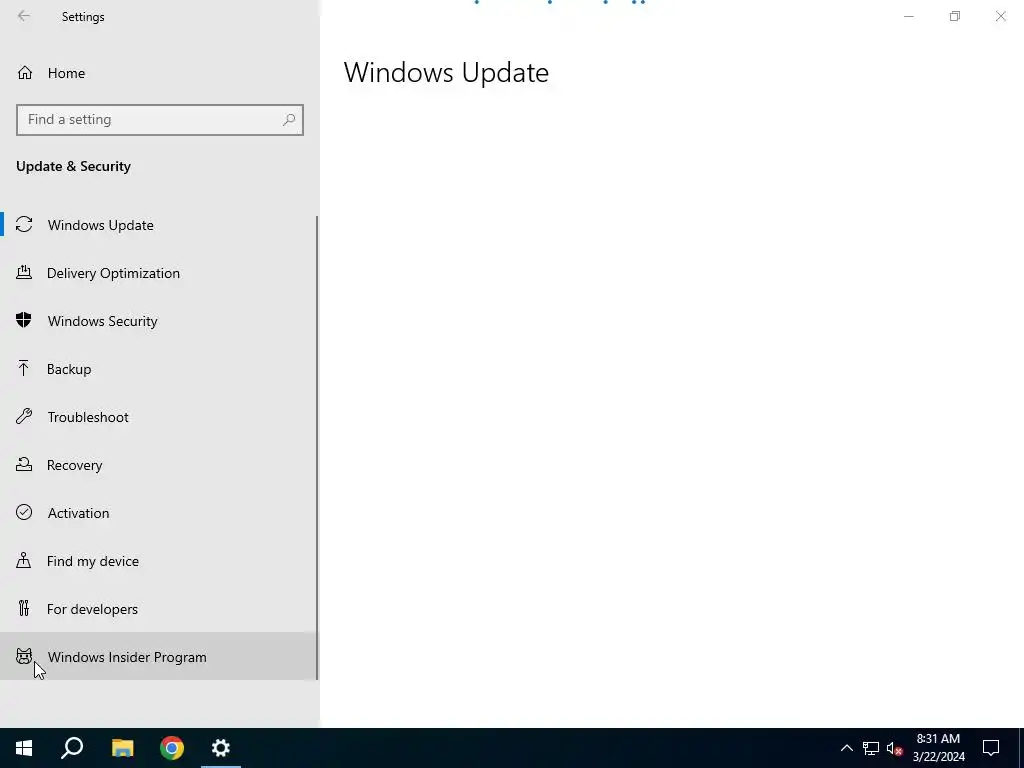This screenshot has height=768, width=1024.
Task: Click the Home house icon
Action: [25, 72]
